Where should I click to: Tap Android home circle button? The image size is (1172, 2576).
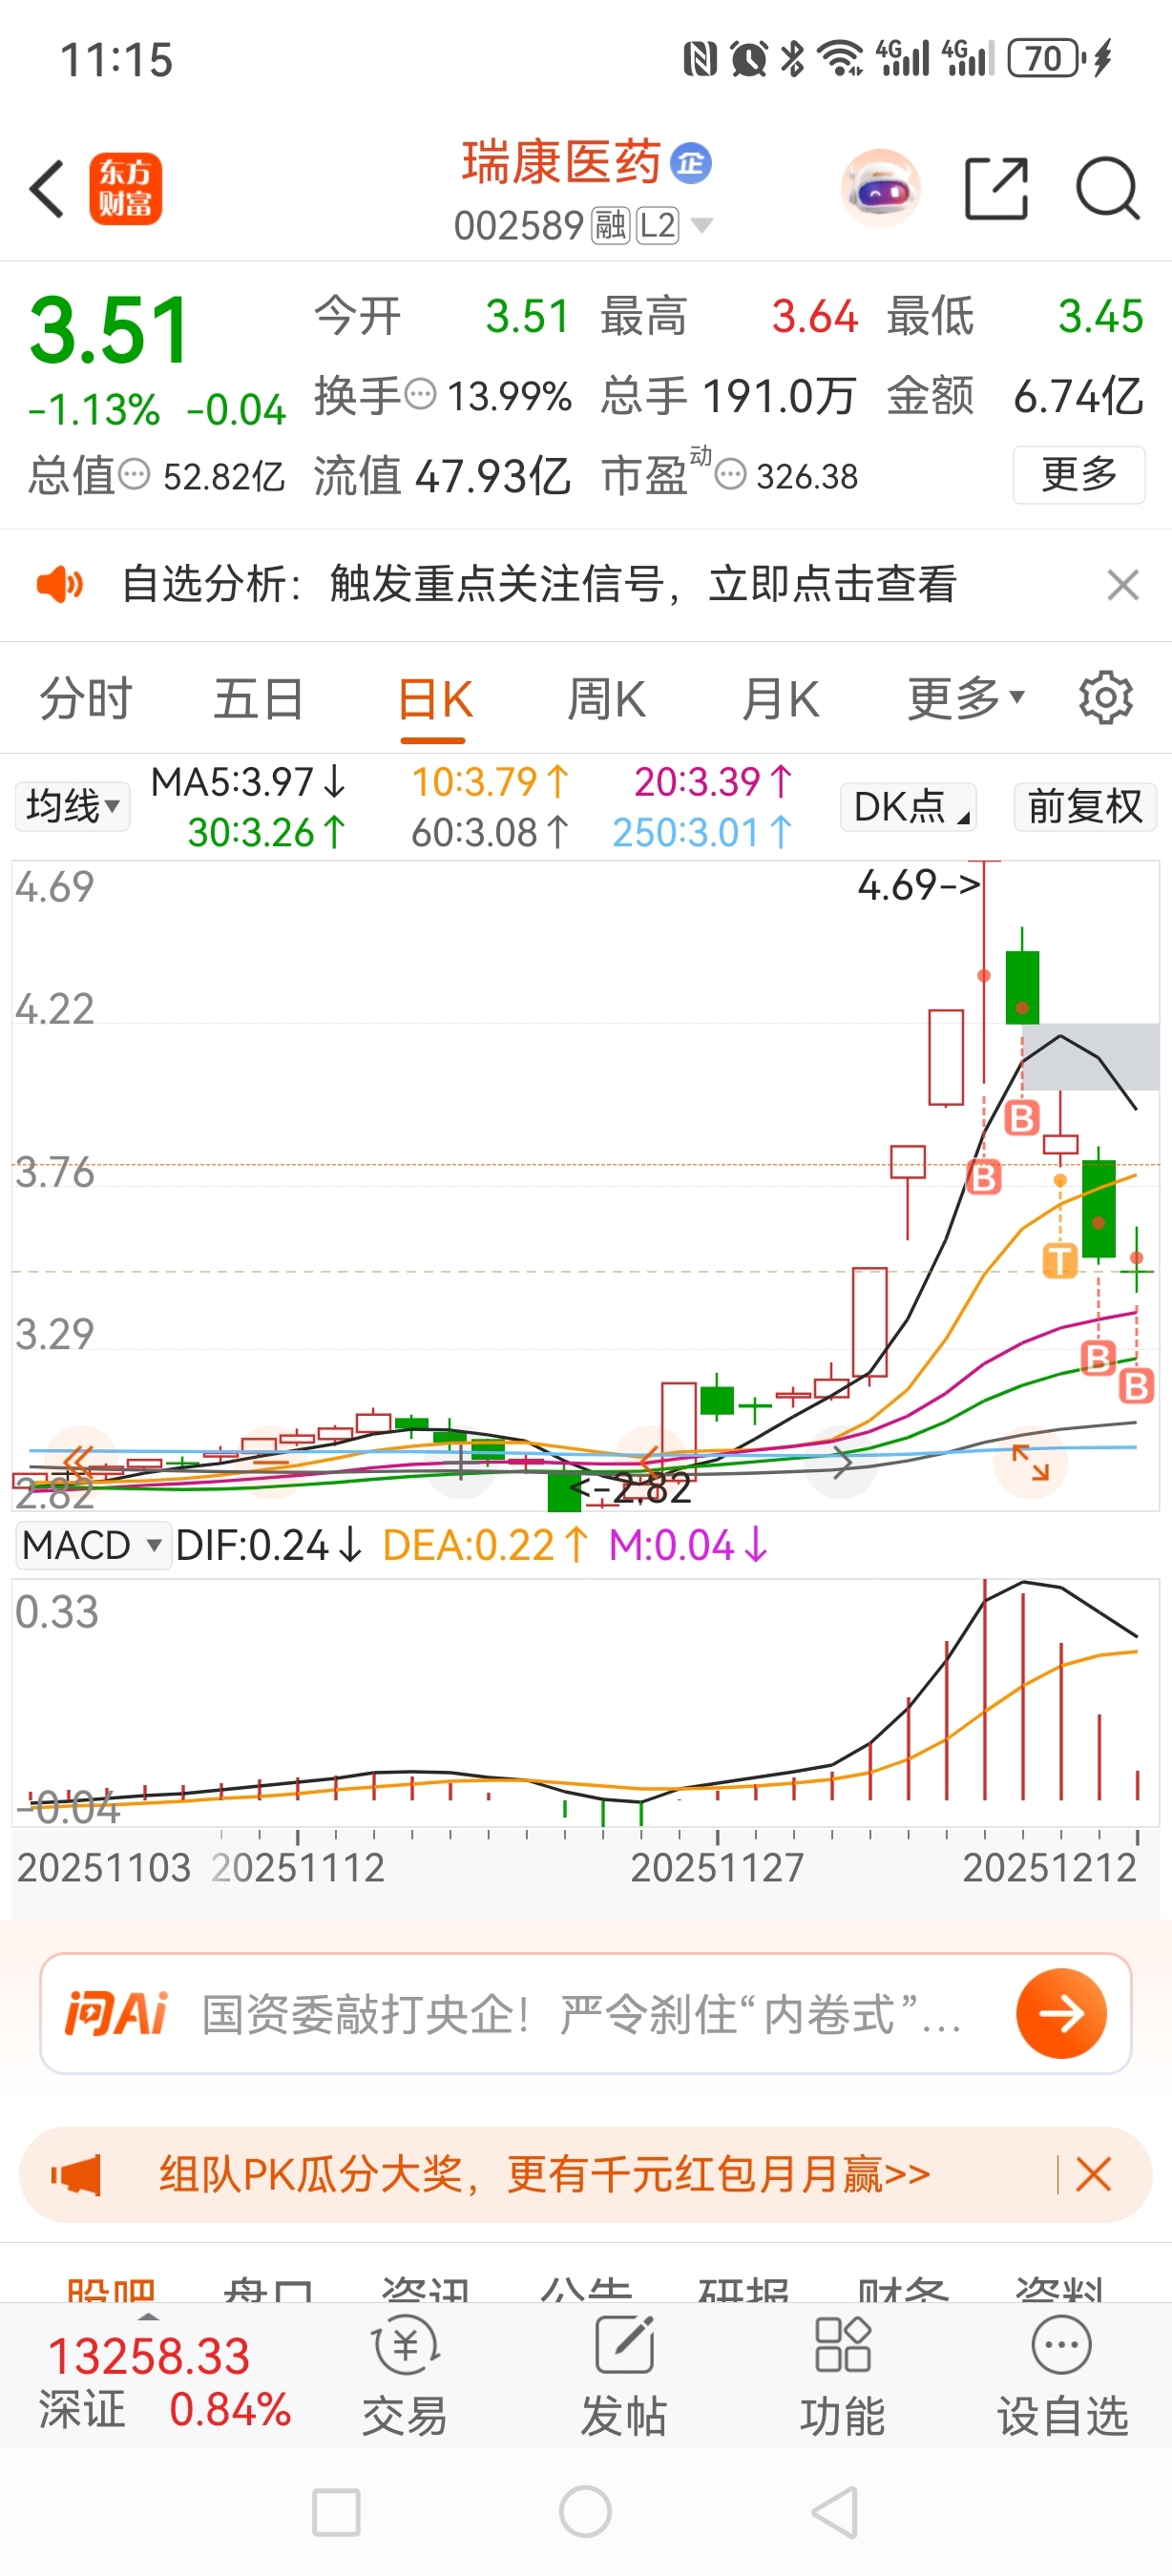[586, 2512]
